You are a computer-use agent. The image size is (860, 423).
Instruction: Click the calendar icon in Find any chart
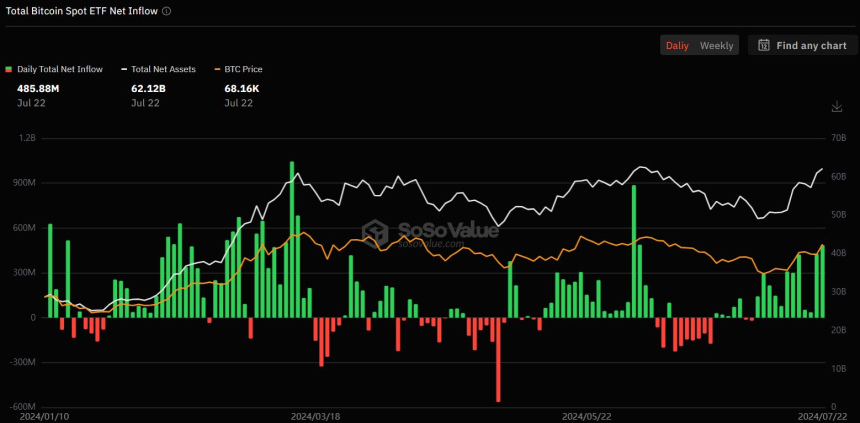[x=764, y=45]
